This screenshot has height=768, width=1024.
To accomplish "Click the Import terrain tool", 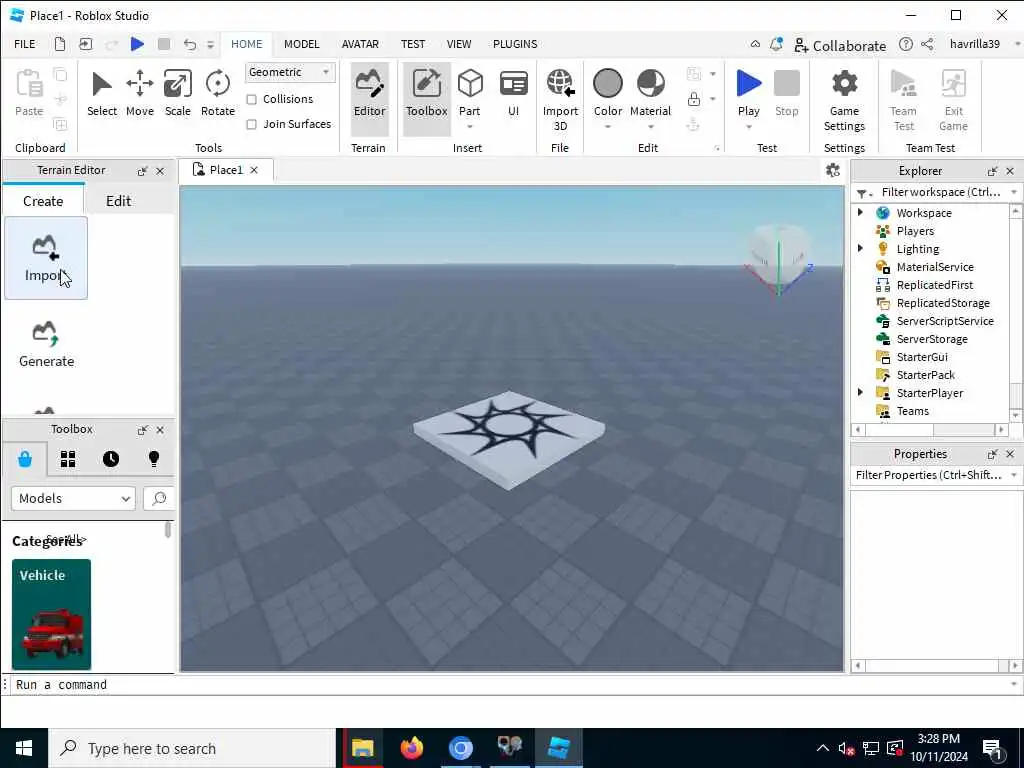I will (x=46, y=259).
